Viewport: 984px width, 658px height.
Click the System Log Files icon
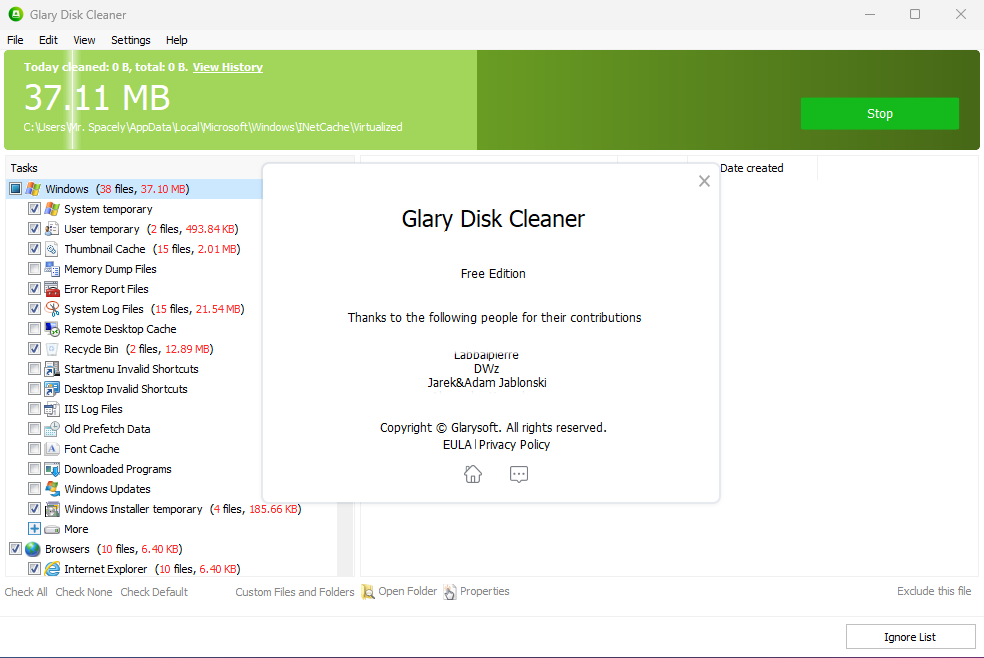coord(52,309)
